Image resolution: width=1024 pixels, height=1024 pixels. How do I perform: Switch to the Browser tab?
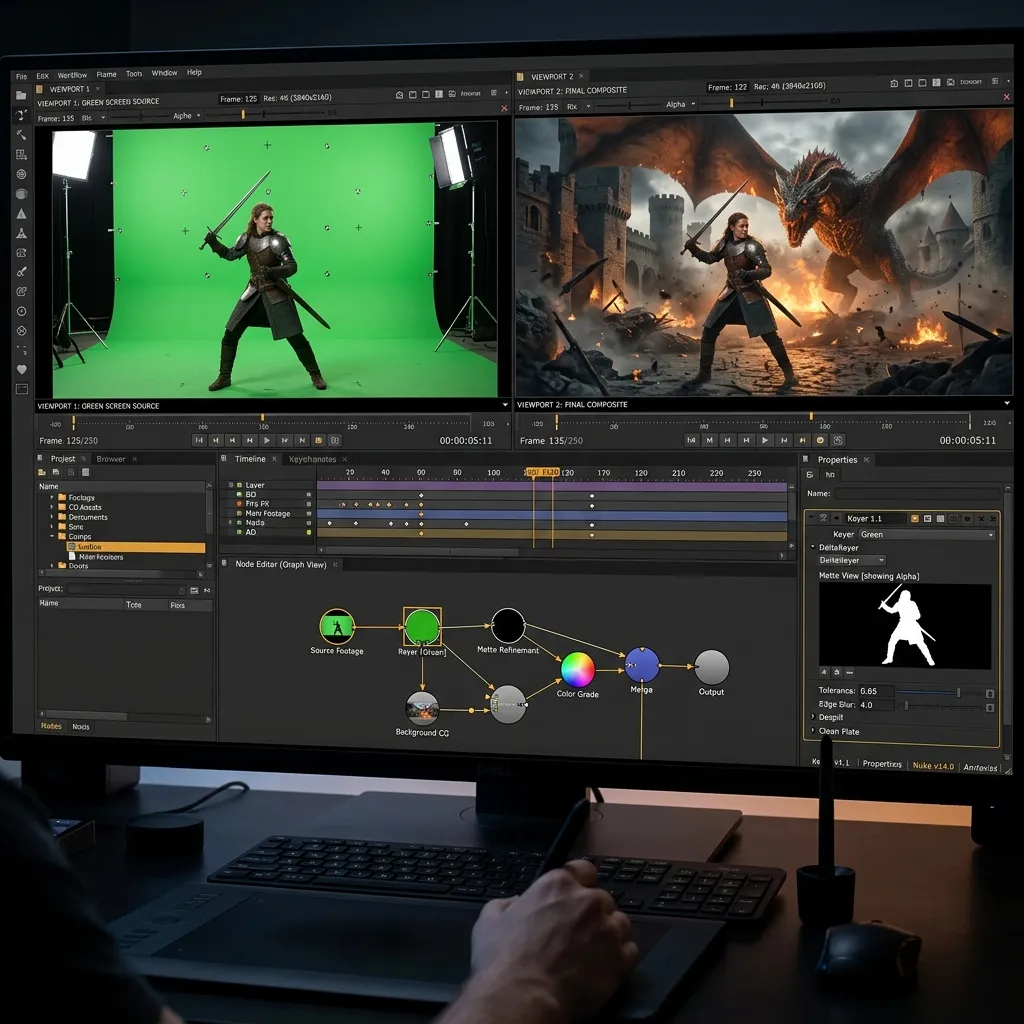[111, 459]
